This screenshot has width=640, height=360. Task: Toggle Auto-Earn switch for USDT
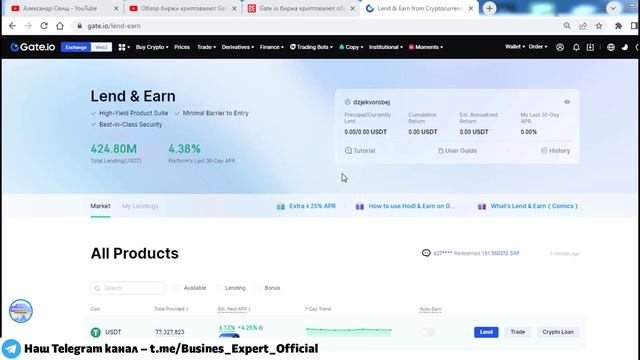tap(427, 332)
